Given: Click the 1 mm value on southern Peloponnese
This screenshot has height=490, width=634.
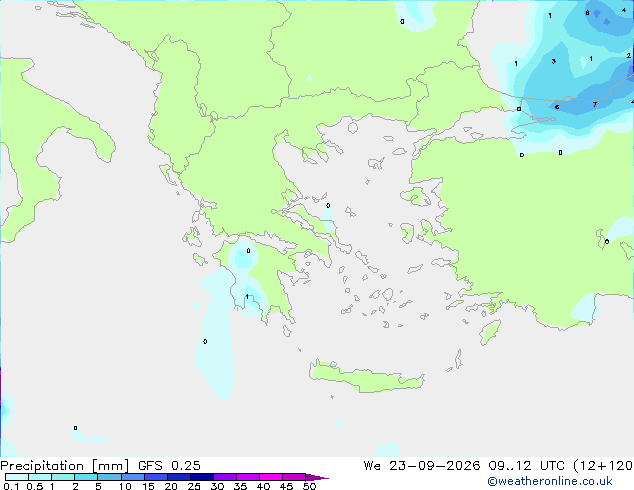Looking at the screenshot, I should pos(247,297).
